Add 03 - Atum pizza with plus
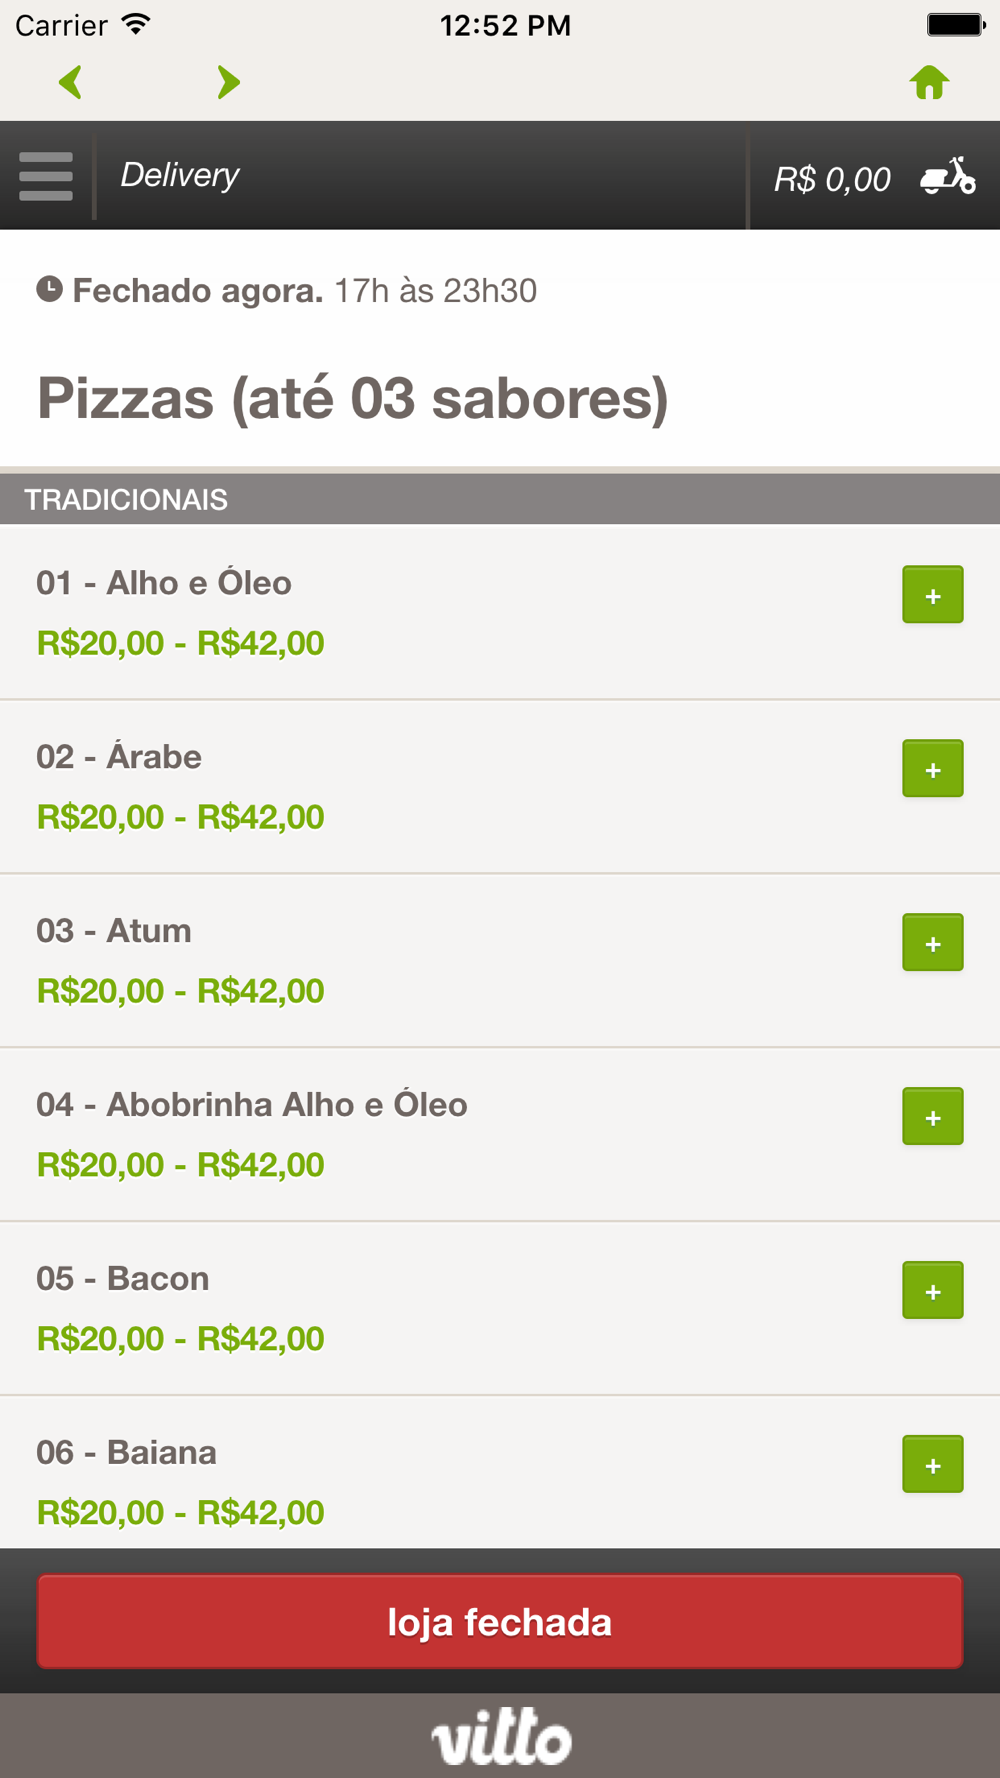The width and height of the screenshot is (1000, 1778). [x=933, y=943]
